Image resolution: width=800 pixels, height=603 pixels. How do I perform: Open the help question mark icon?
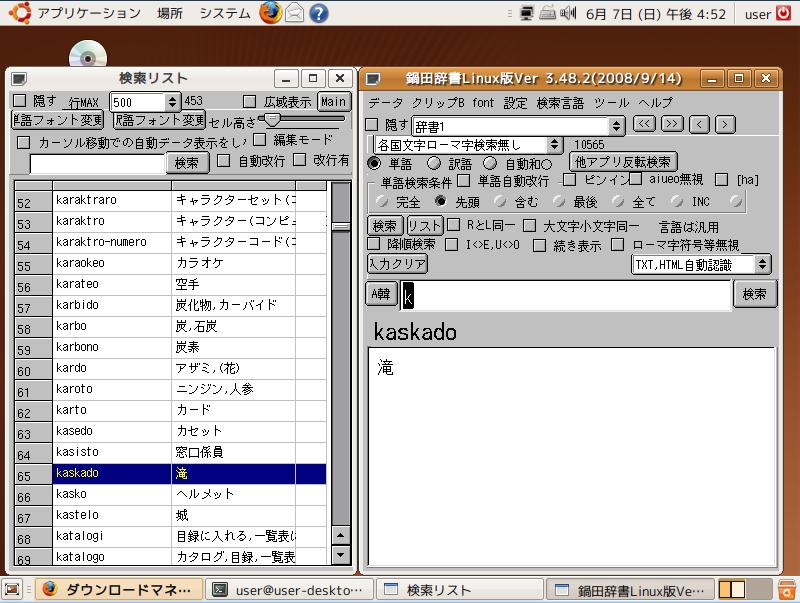(319, 13)
